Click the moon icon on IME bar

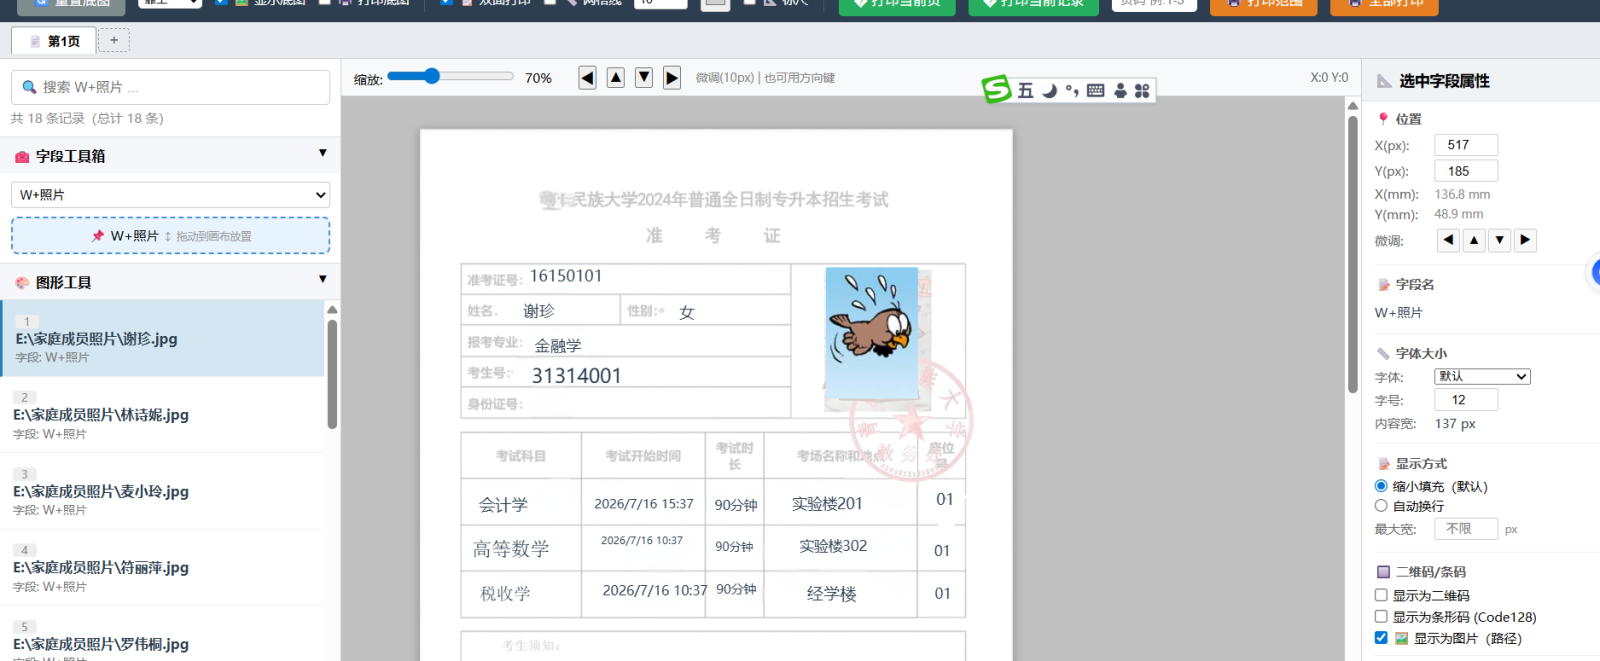pos(1049,90)
